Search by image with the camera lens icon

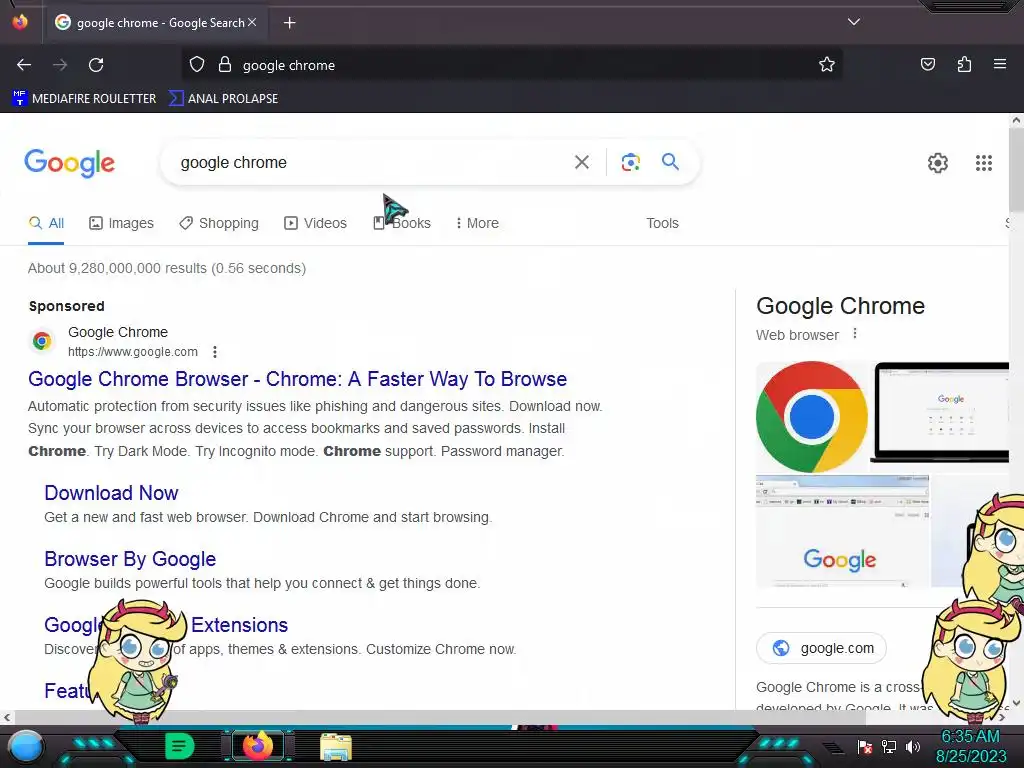(x=630, y=162)
